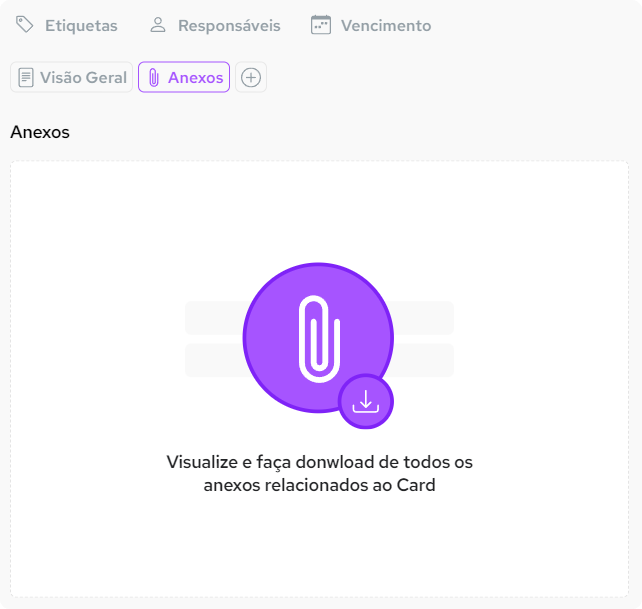The image size is (642, 609).
Task: Assign people via Responsáveis
Action: (x=215, y=25)
